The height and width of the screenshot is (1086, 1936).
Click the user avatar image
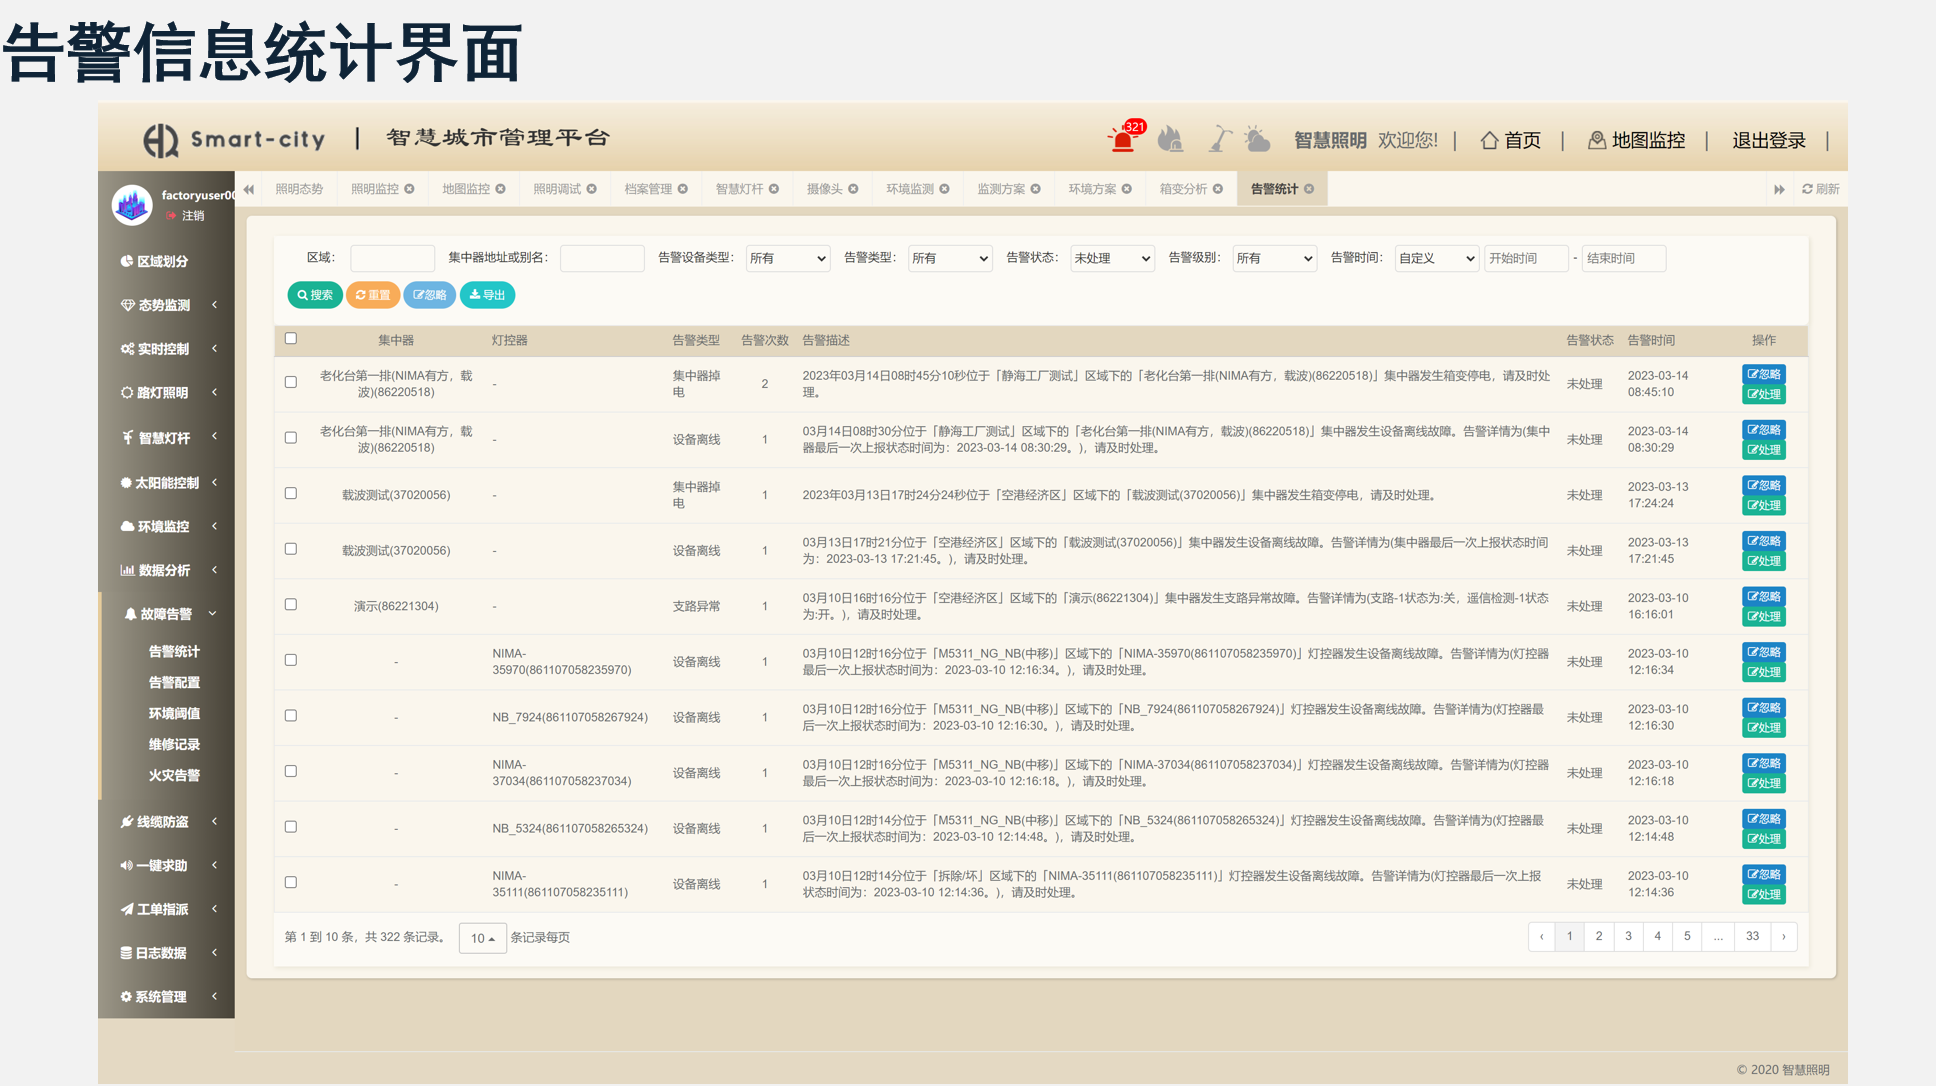click(132, 205)
